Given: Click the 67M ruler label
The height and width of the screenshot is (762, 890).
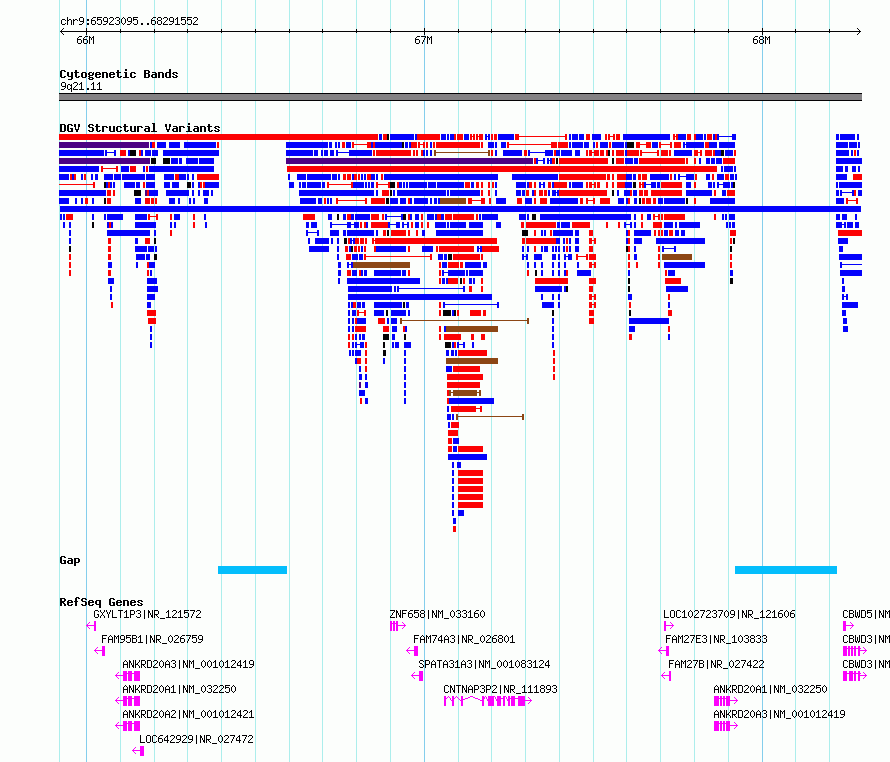Looking at the screenshot, I should click(x=423, y=40).
